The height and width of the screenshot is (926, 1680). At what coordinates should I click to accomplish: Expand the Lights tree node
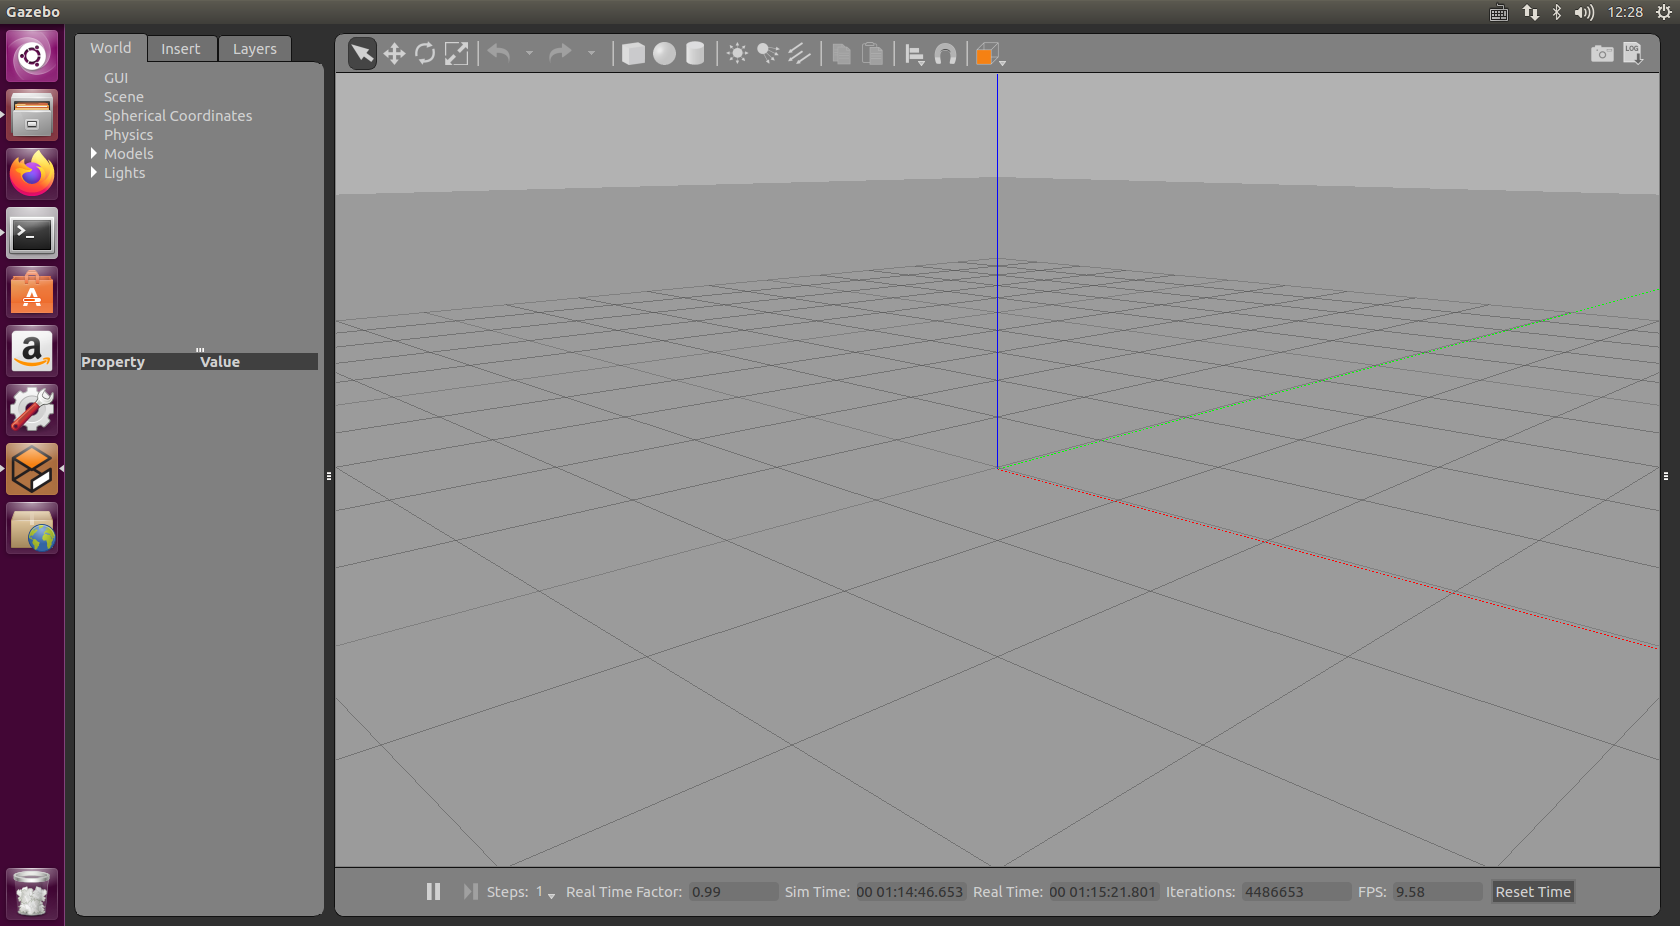94,172
